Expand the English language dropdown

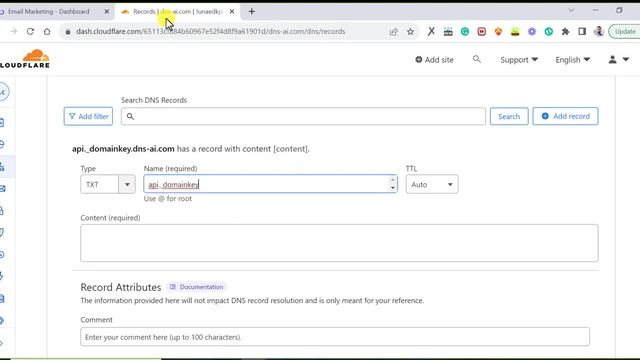click(572, 60)
